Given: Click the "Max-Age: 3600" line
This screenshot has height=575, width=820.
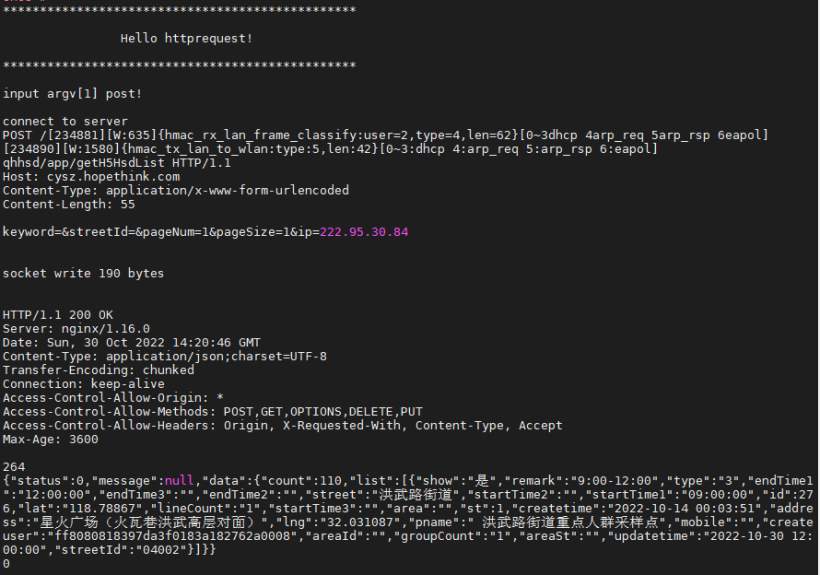Looking at the screenshot, I should (x=50, y=439).
